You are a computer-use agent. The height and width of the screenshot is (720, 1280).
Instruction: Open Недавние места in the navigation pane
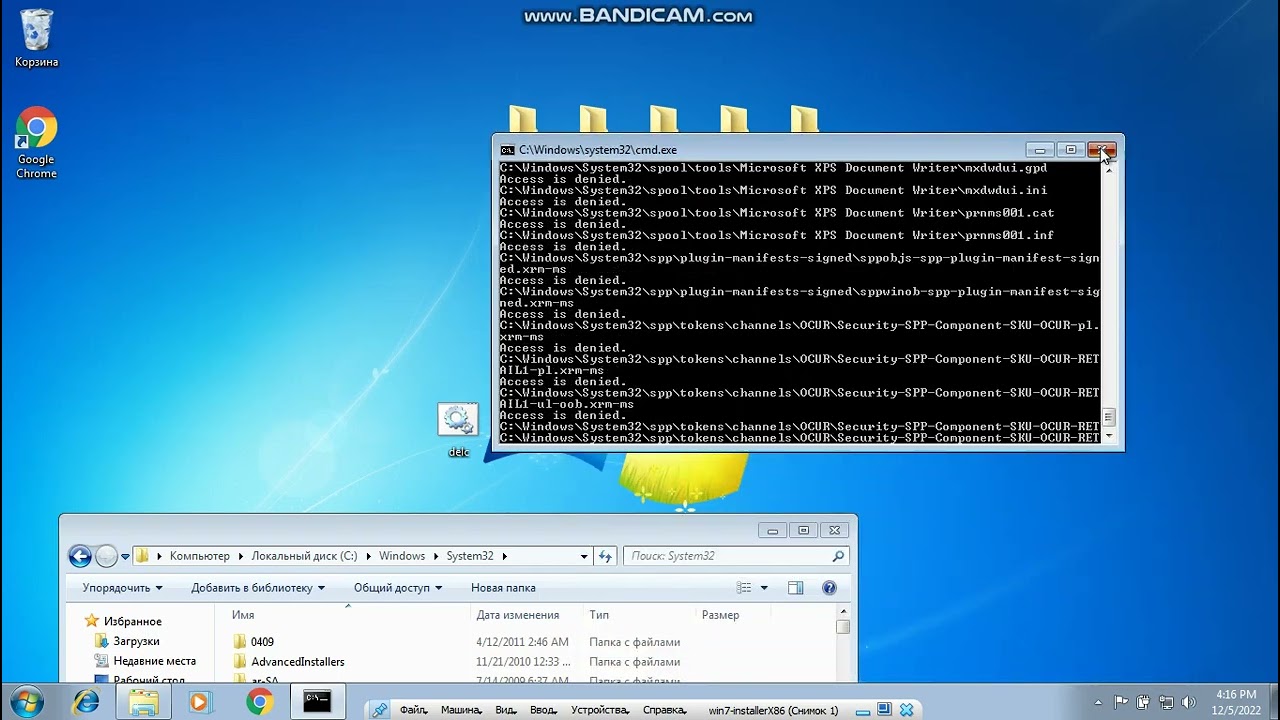[144, 661]
